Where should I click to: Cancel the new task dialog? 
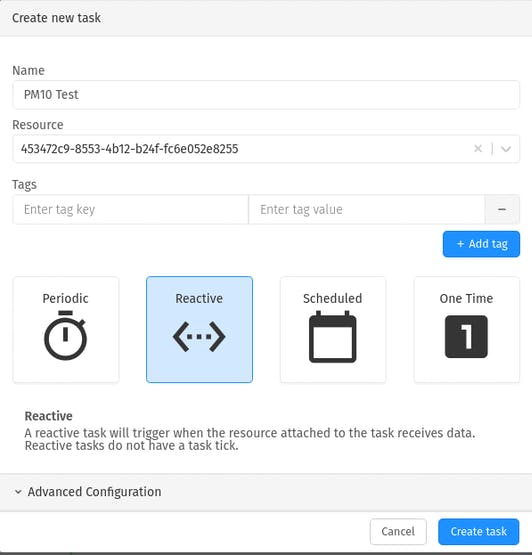[x=398, y=532]
